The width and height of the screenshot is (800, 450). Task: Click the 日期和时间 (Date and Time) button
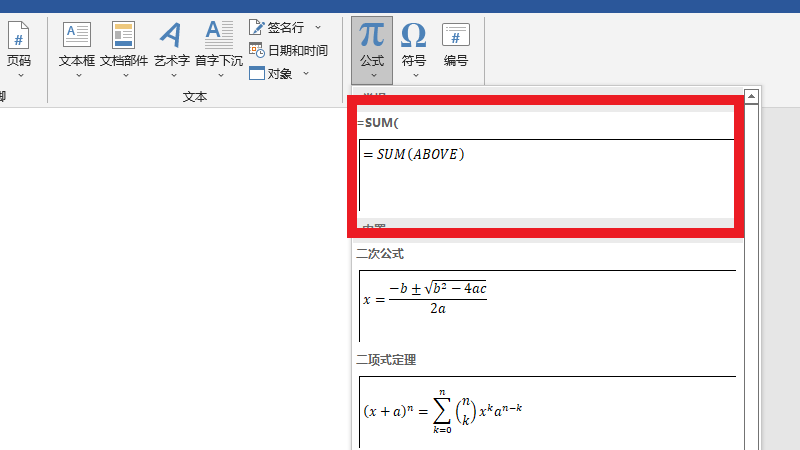[x=288, y=50]
